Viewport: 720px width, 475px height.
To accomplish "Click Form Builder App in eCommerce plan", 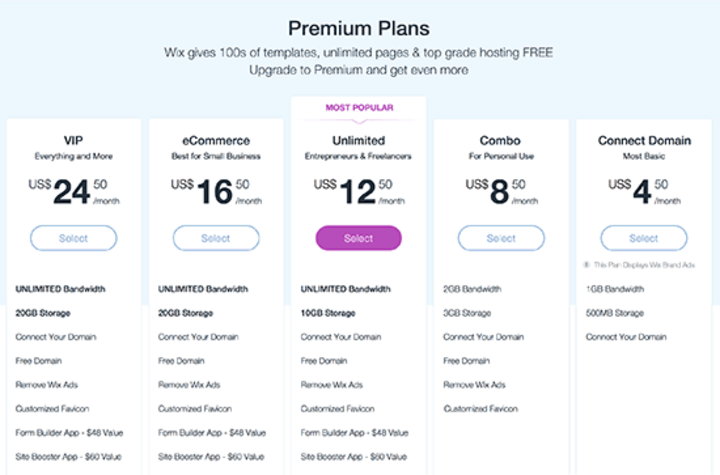I will tap(212, 432).
